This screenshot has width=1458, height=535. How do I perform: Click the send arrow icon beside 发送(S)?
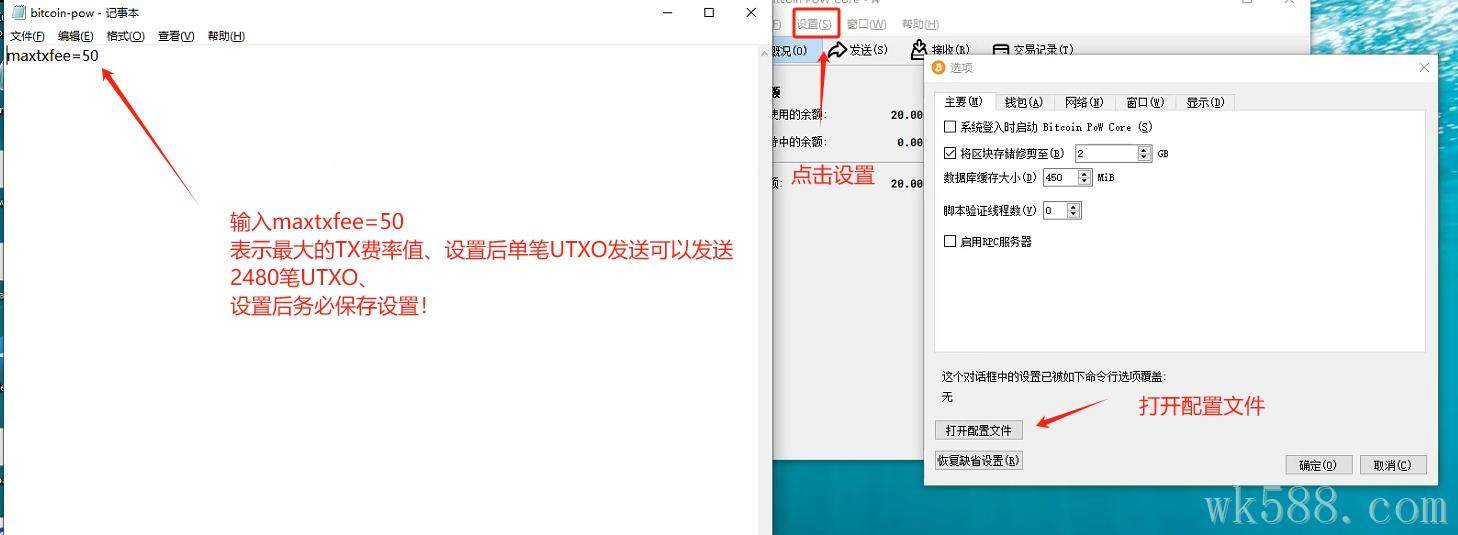837,49
